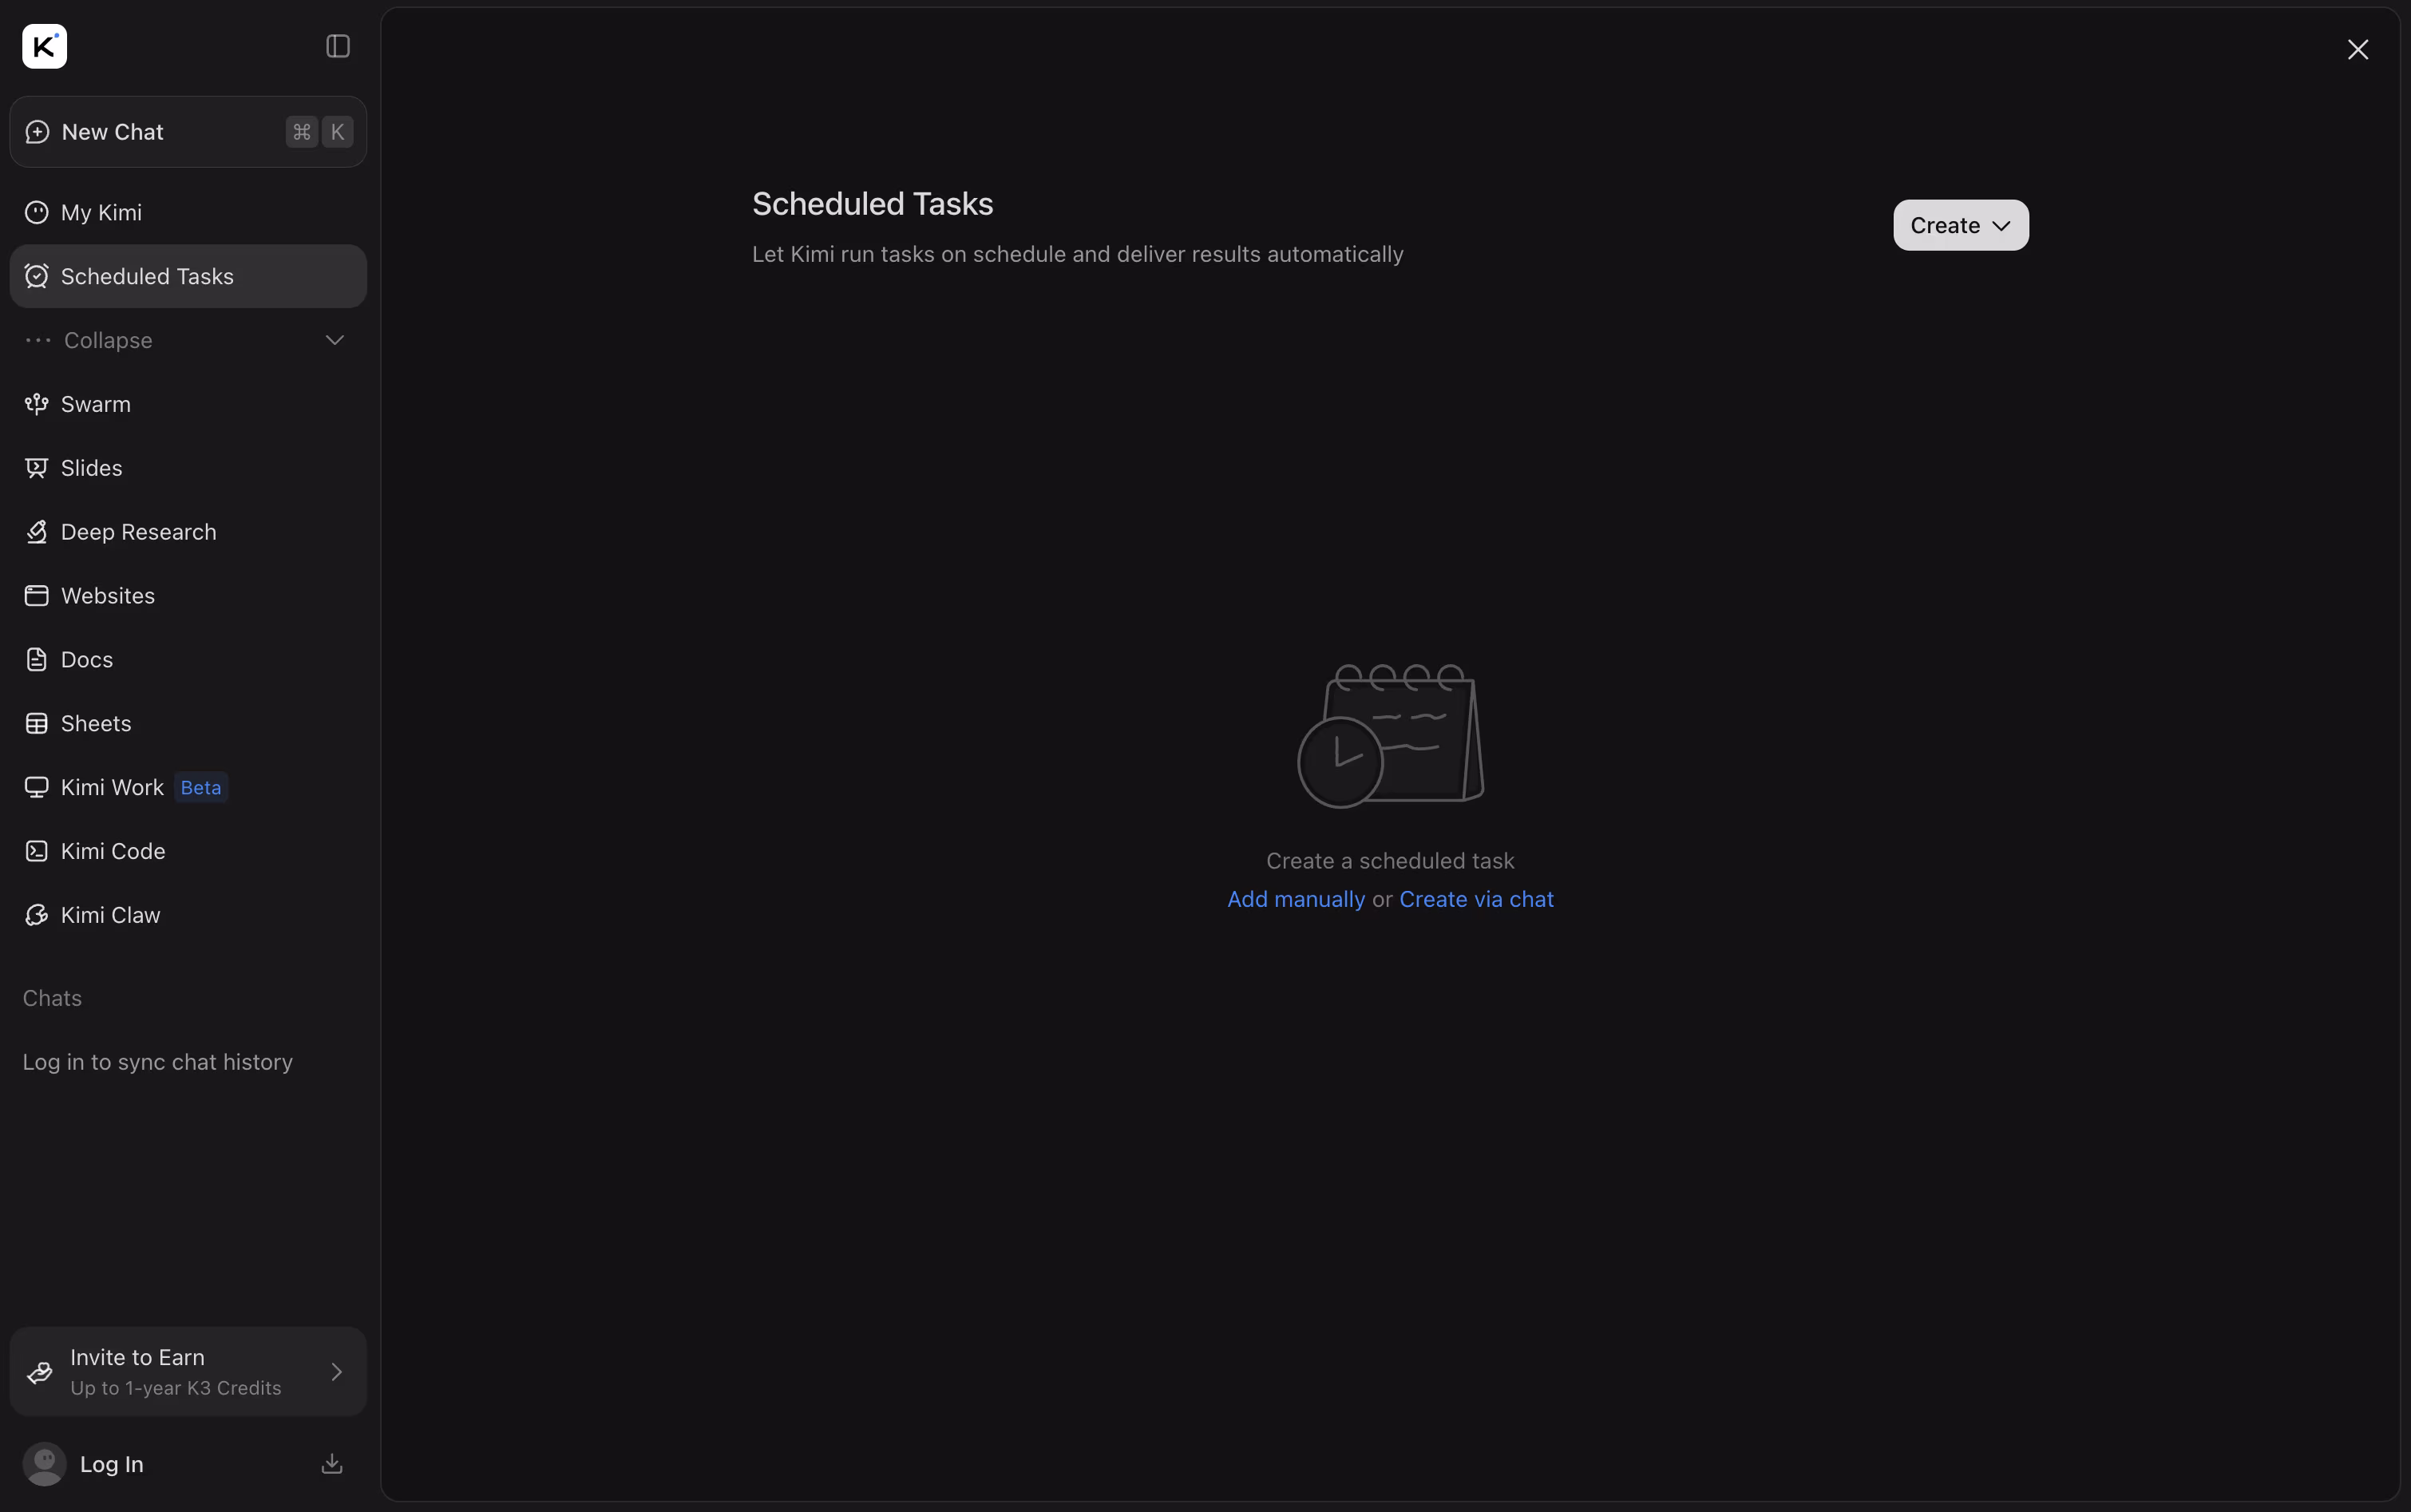Start a New Chat
The height and width of the screenshot is (1512, 2411).
click(188, 132)
